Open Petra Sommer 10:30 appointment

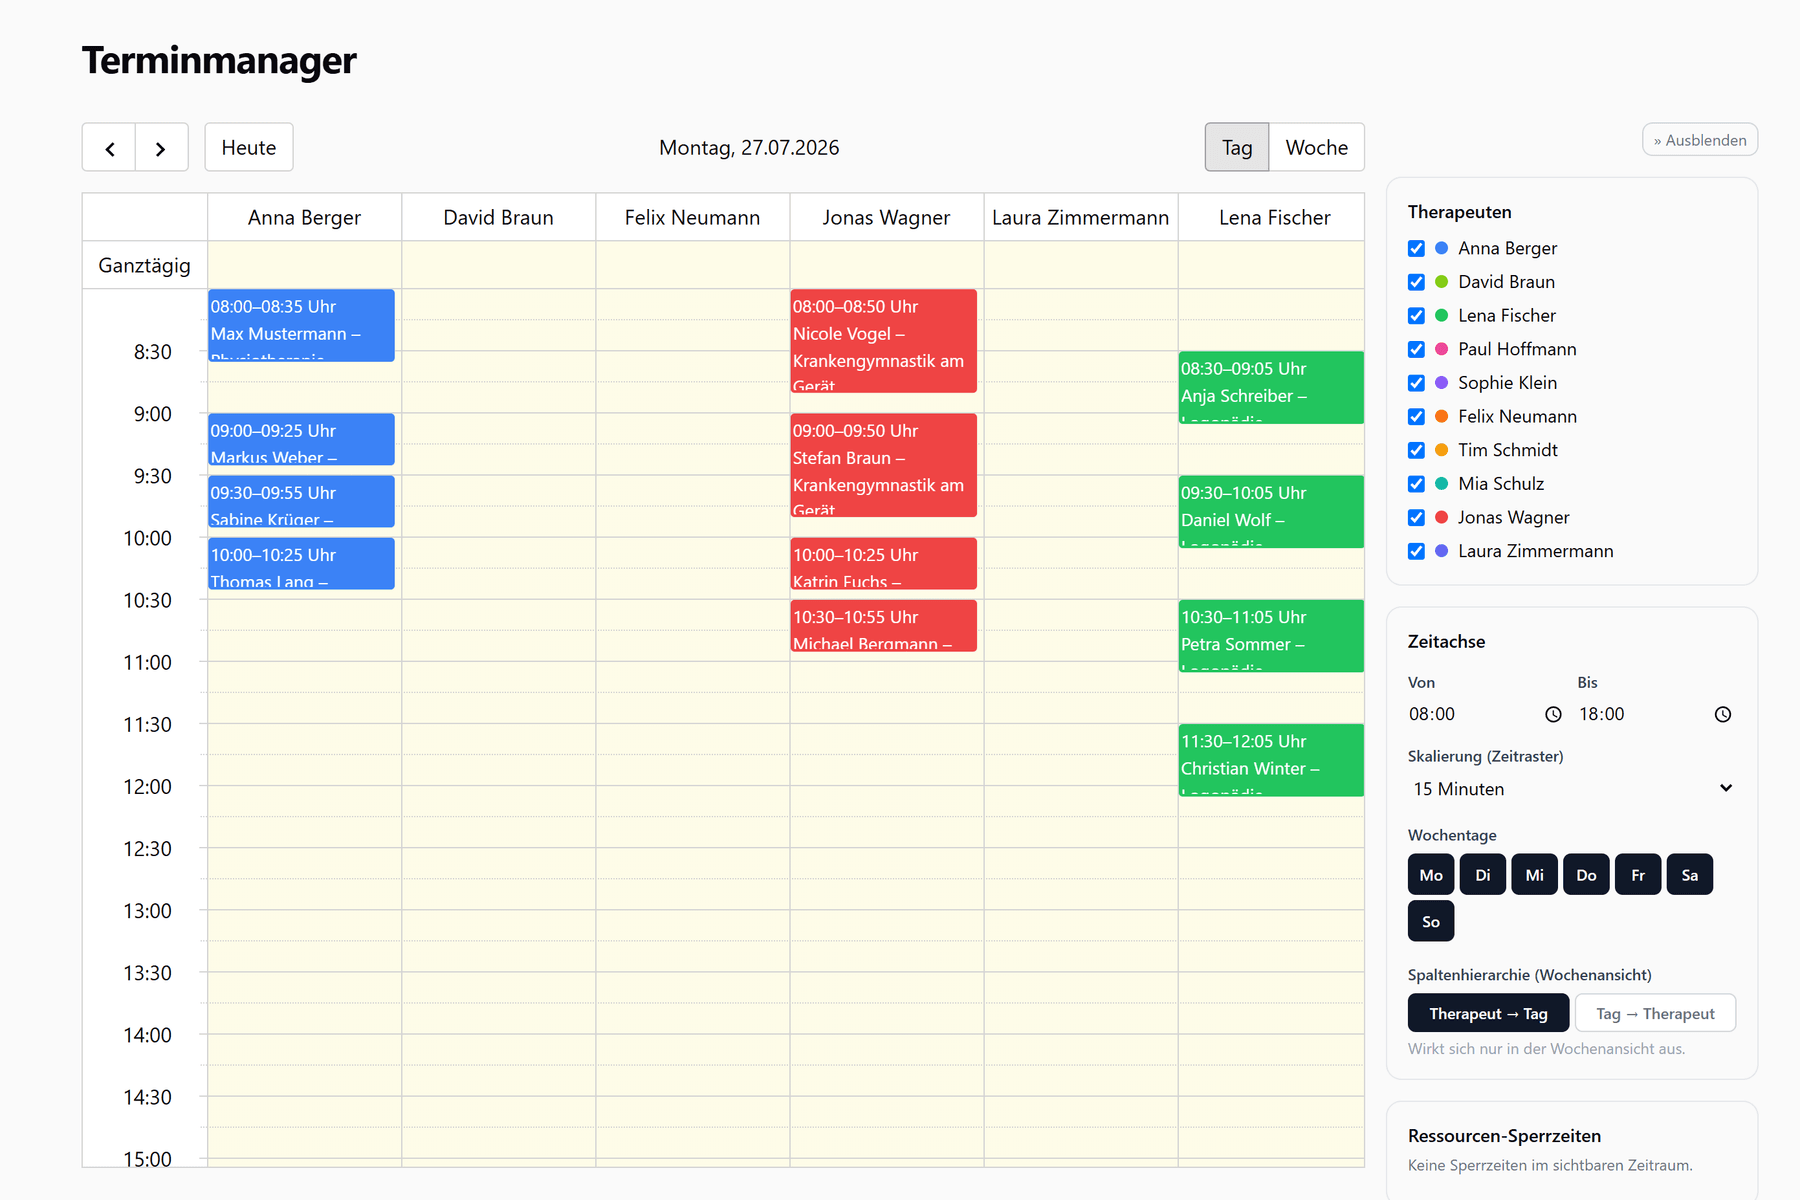(x=1271, y=635)
